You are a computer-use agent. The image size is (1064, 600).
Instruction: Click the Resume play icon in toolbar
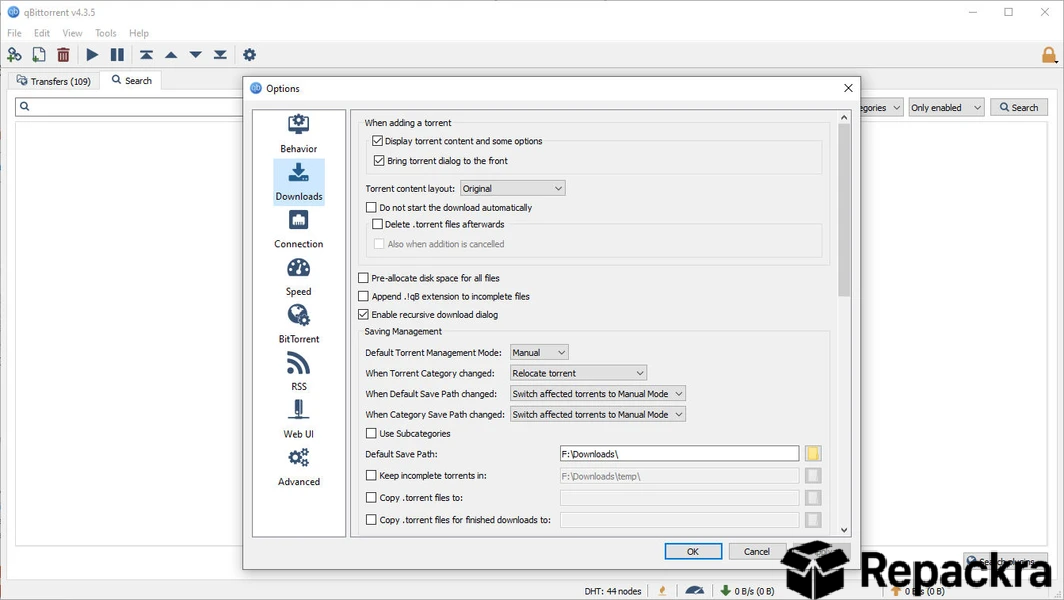pyautogui.click(x=92, y=55)
